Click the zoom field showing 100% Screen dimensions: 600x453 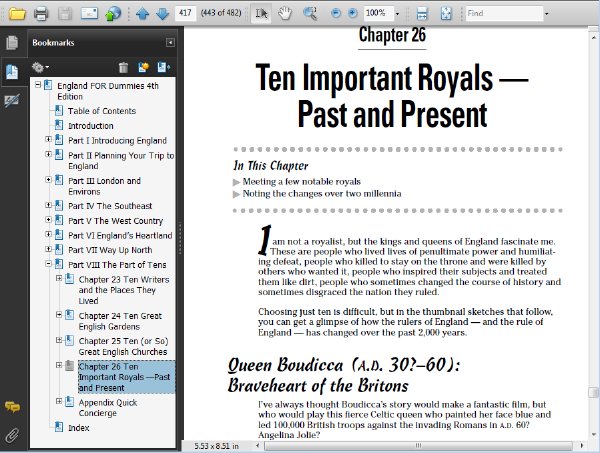[x=378, y=13]
